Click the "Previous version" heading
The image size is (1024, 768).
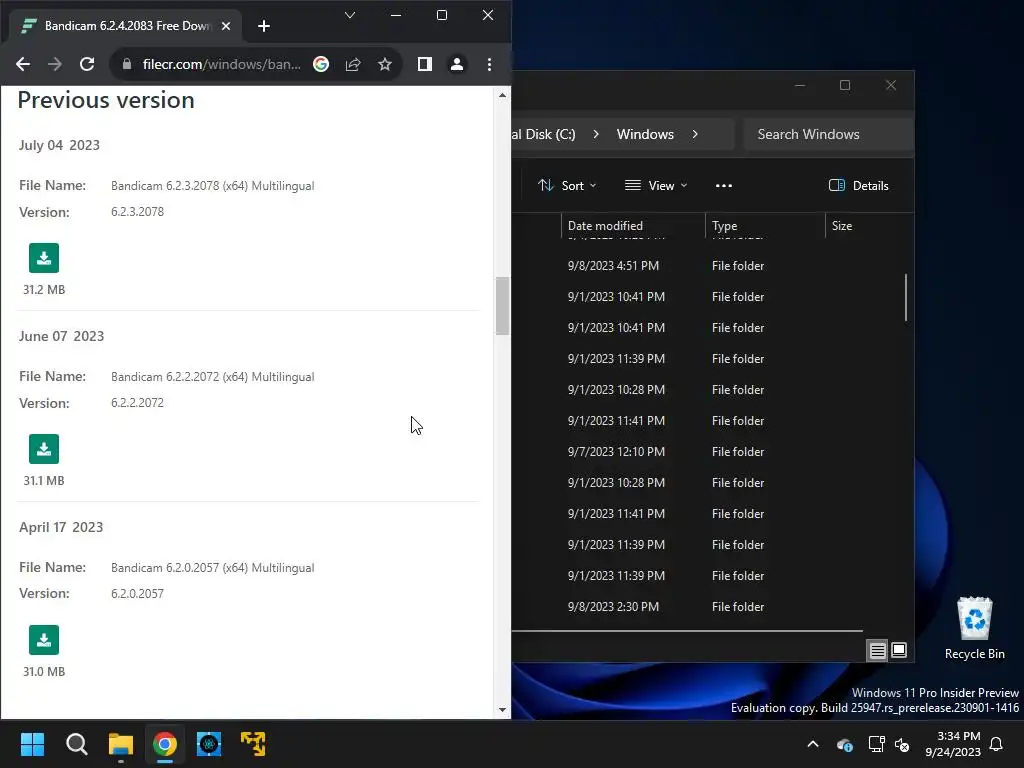(106, 100)
